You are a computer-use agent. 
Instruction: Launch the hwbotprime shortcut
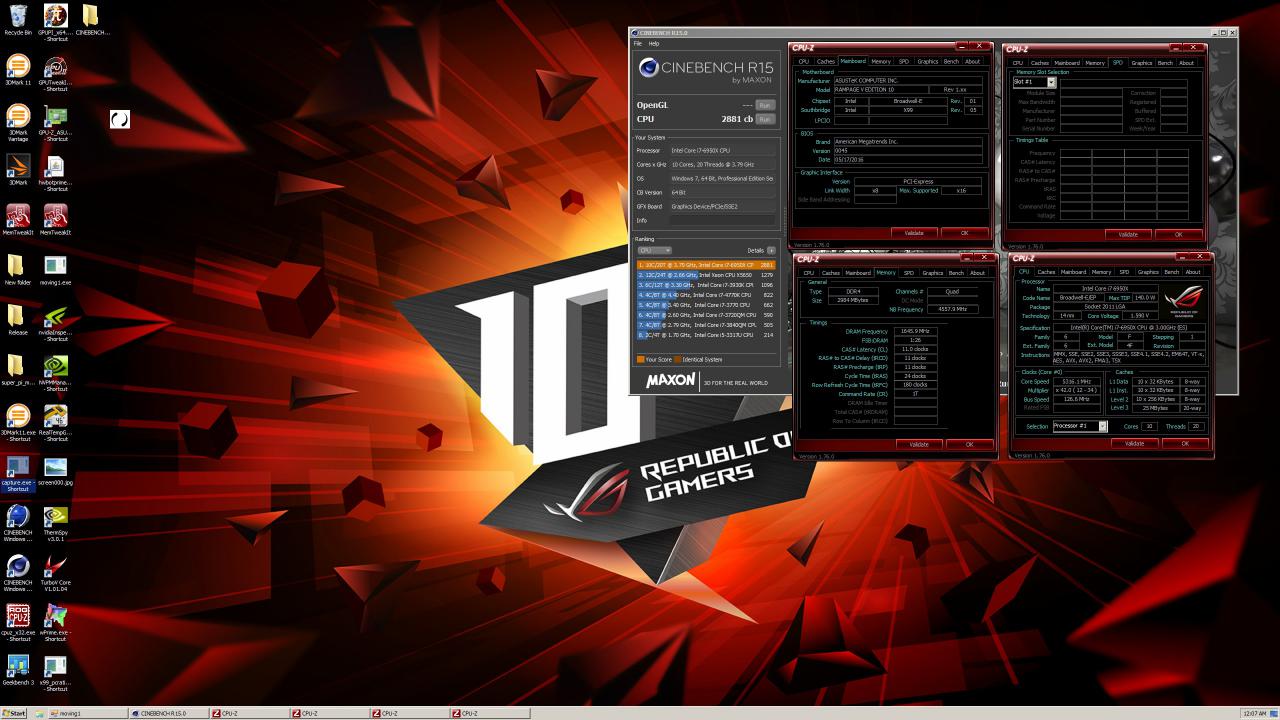click(x=54, y=172)
